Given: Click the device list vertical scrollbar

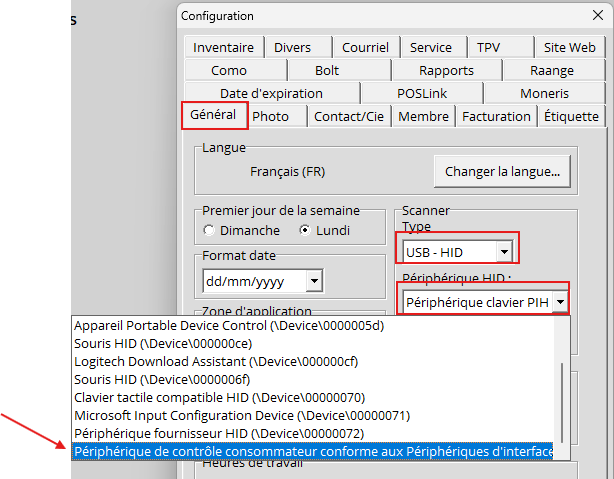Looking at the screenshot, I should [561, 400].
